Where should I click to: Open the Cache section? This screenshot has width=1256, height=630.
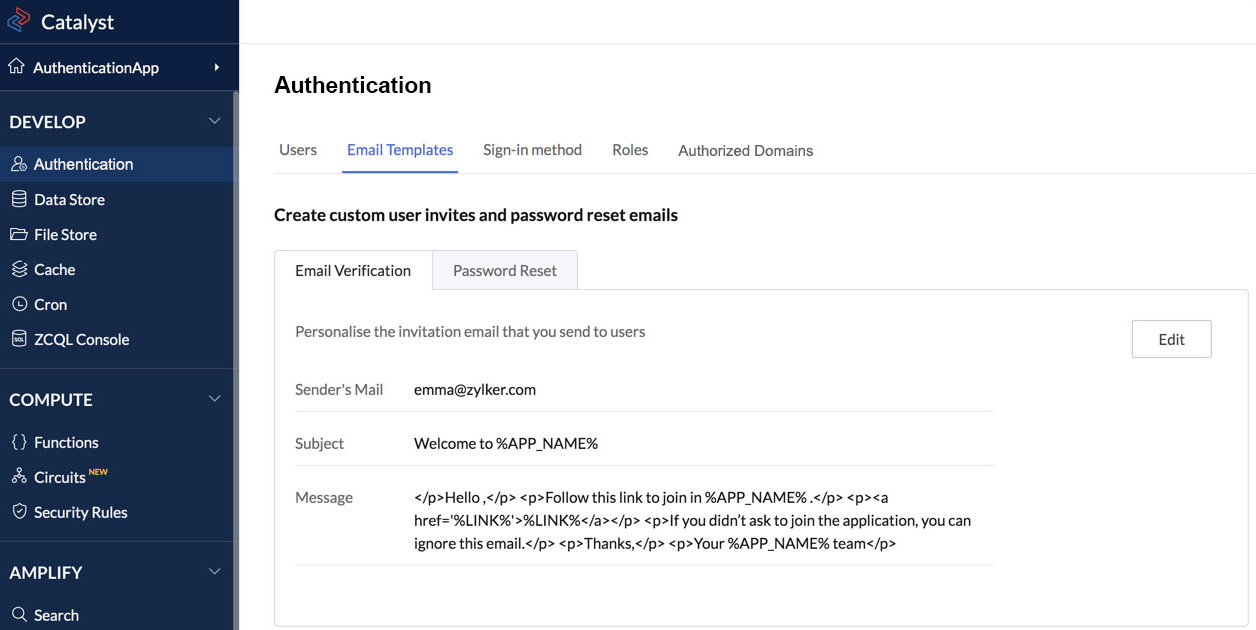point(18,269)
